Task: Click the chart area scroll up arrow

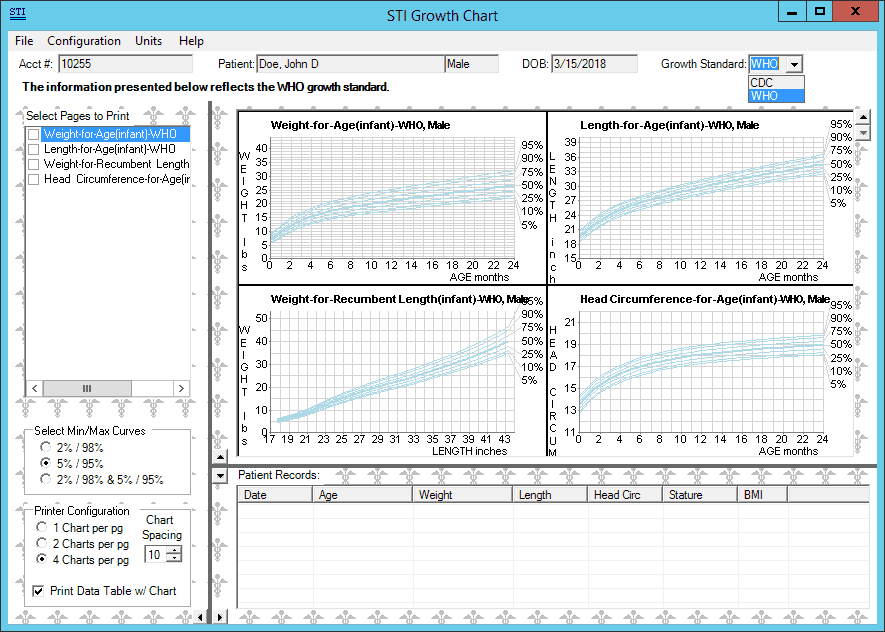Action: coord(863,117)
